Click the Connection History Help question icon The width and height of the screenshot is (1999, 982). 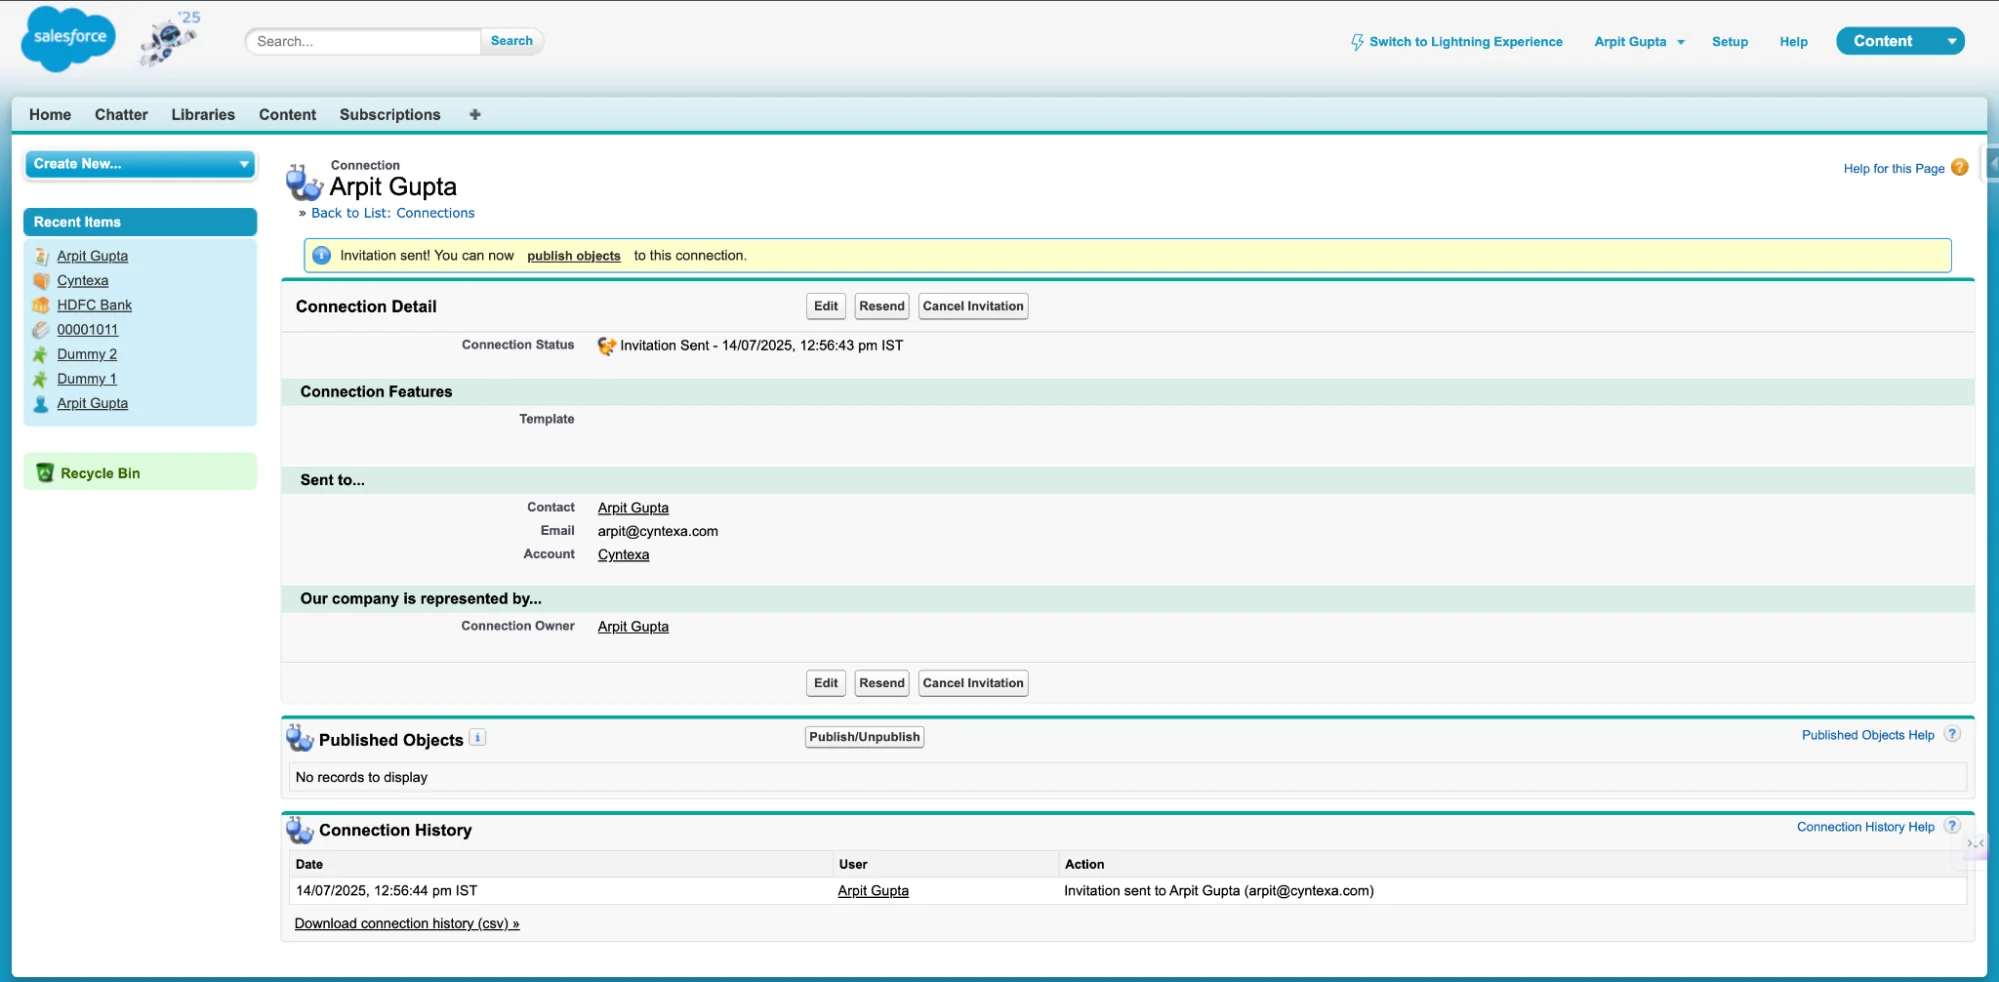tap(1951, 827)
